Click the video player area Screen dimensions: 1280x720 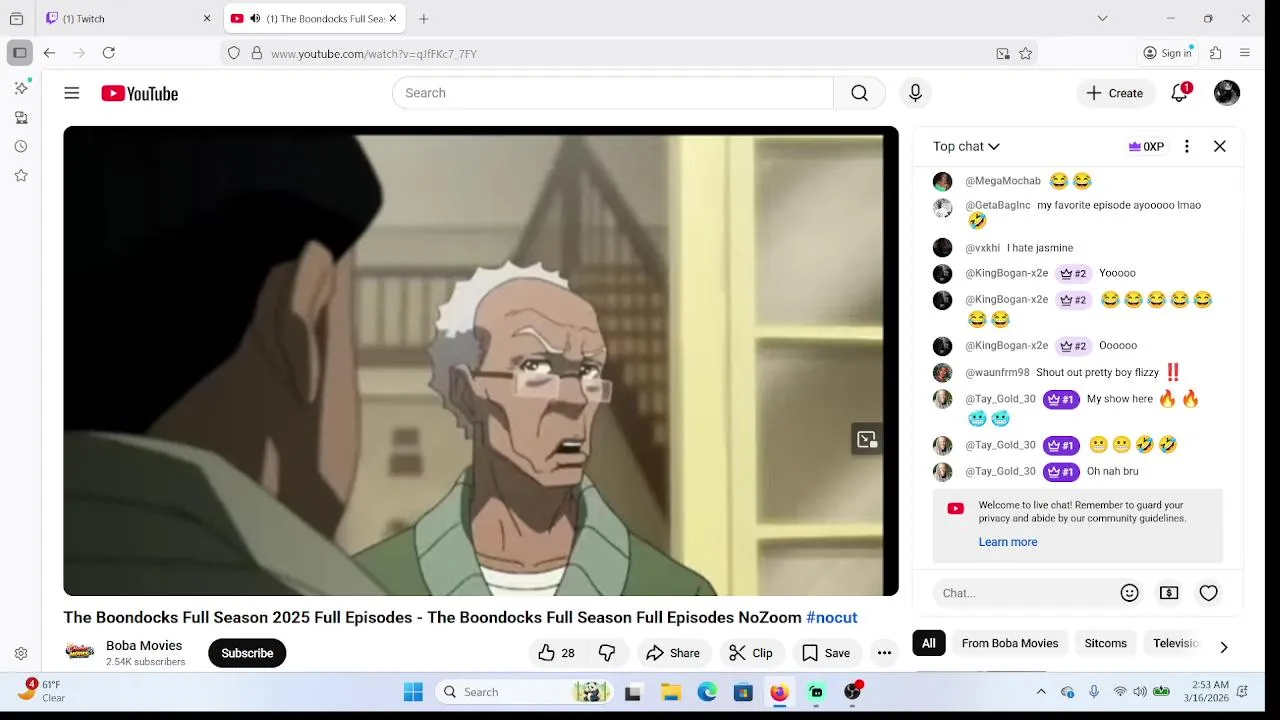click(481, 361)
